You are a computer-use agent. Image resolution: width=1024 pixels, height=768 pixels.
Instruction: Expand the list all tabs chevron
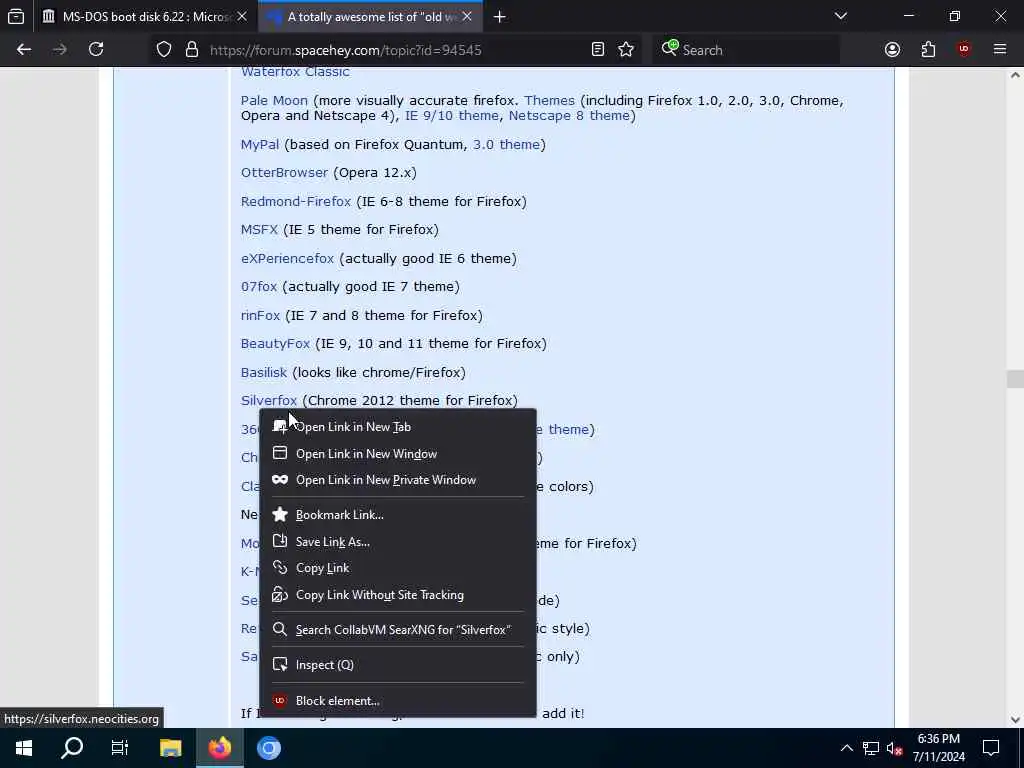point(841,16)
